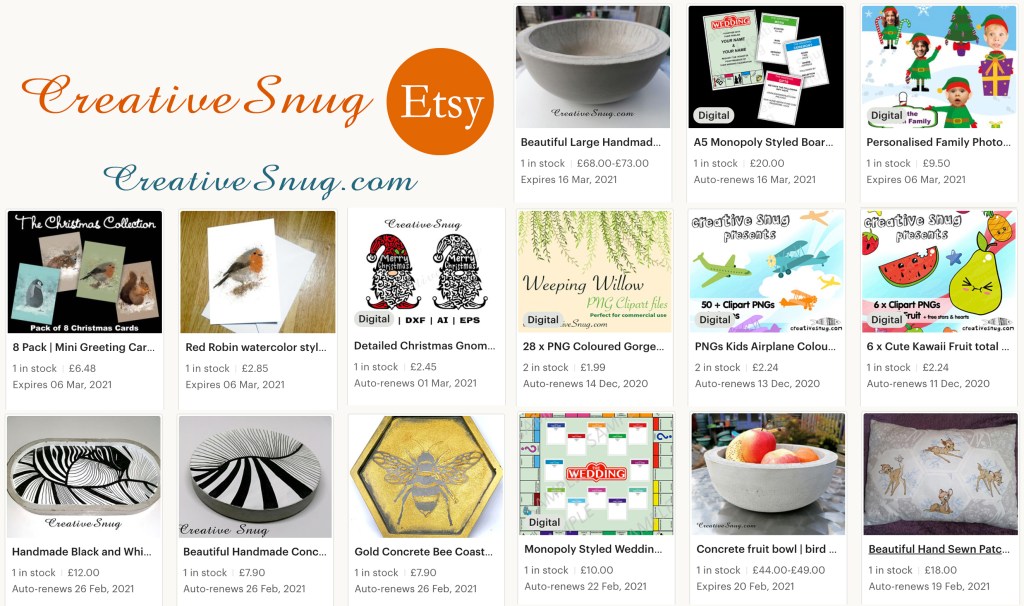Click the Creative Snug orange script logo

point(197,98)
